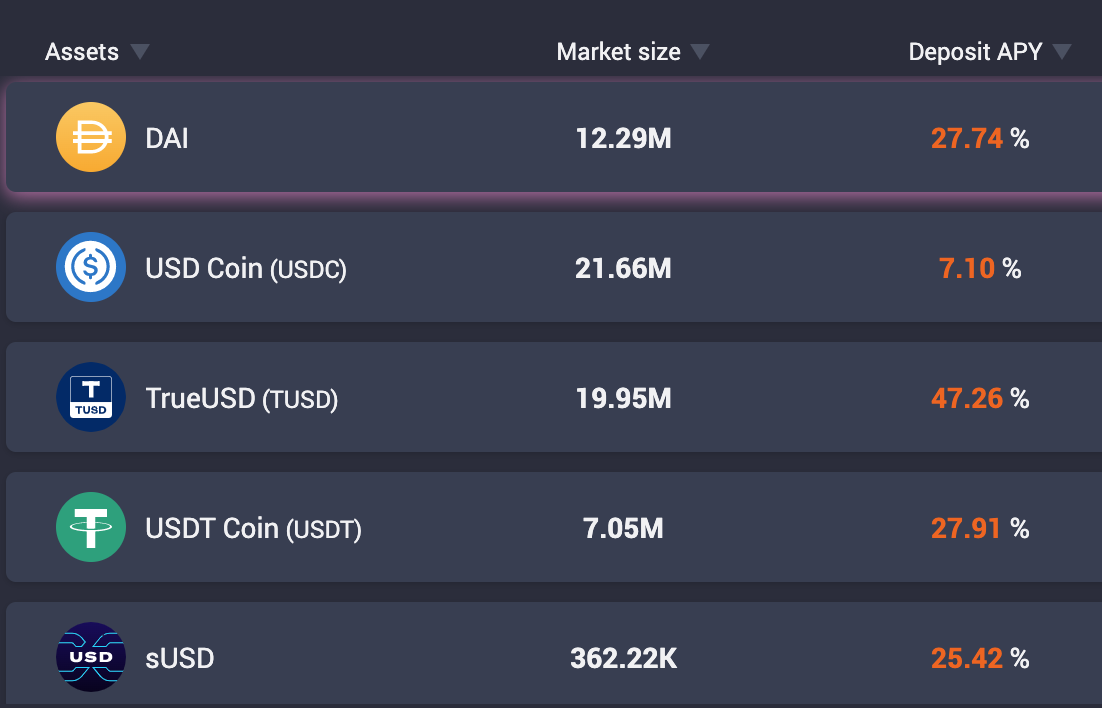The image size is (1102, 708).
Task: Click the 27.74% DAI deposit APY
Action: click(x=980, y=139)
